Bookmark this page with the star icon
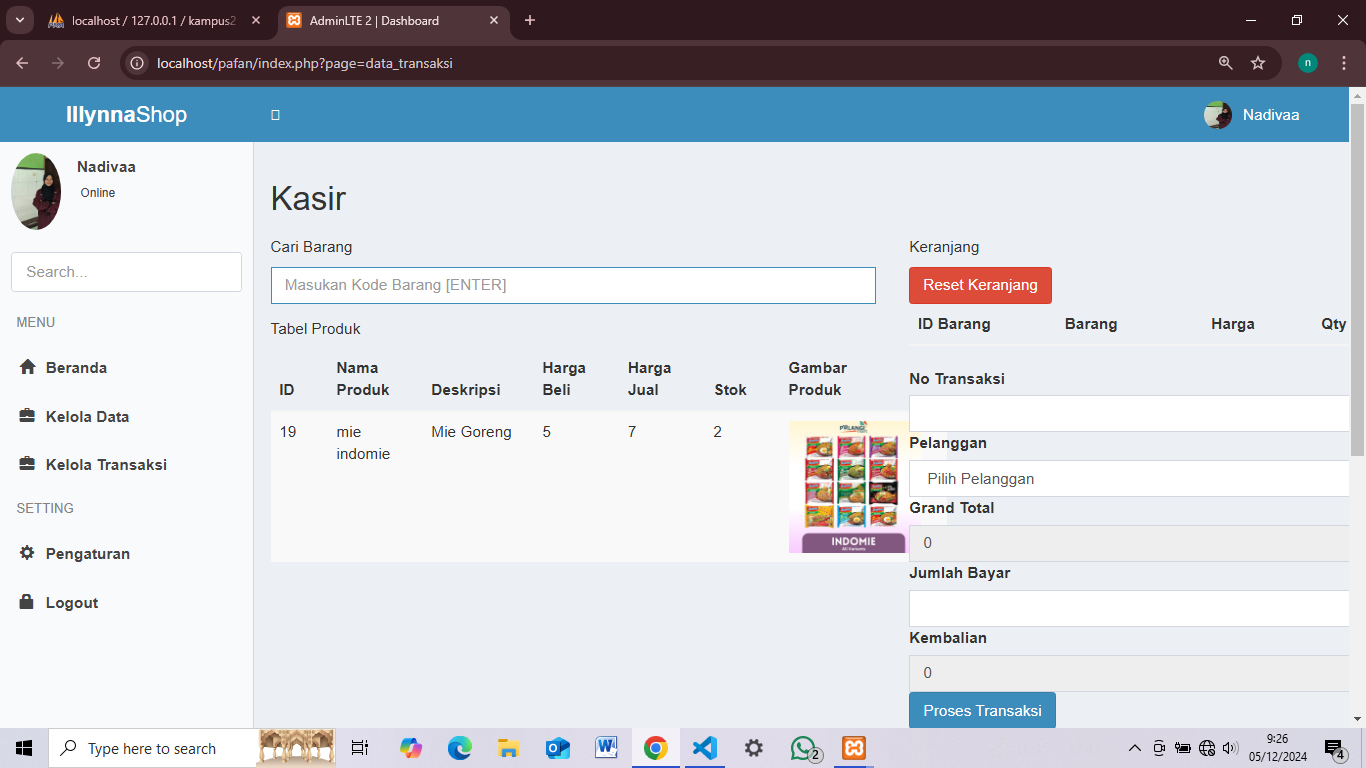This screenshot has height=768, width=1366. tap(1258, 63)
